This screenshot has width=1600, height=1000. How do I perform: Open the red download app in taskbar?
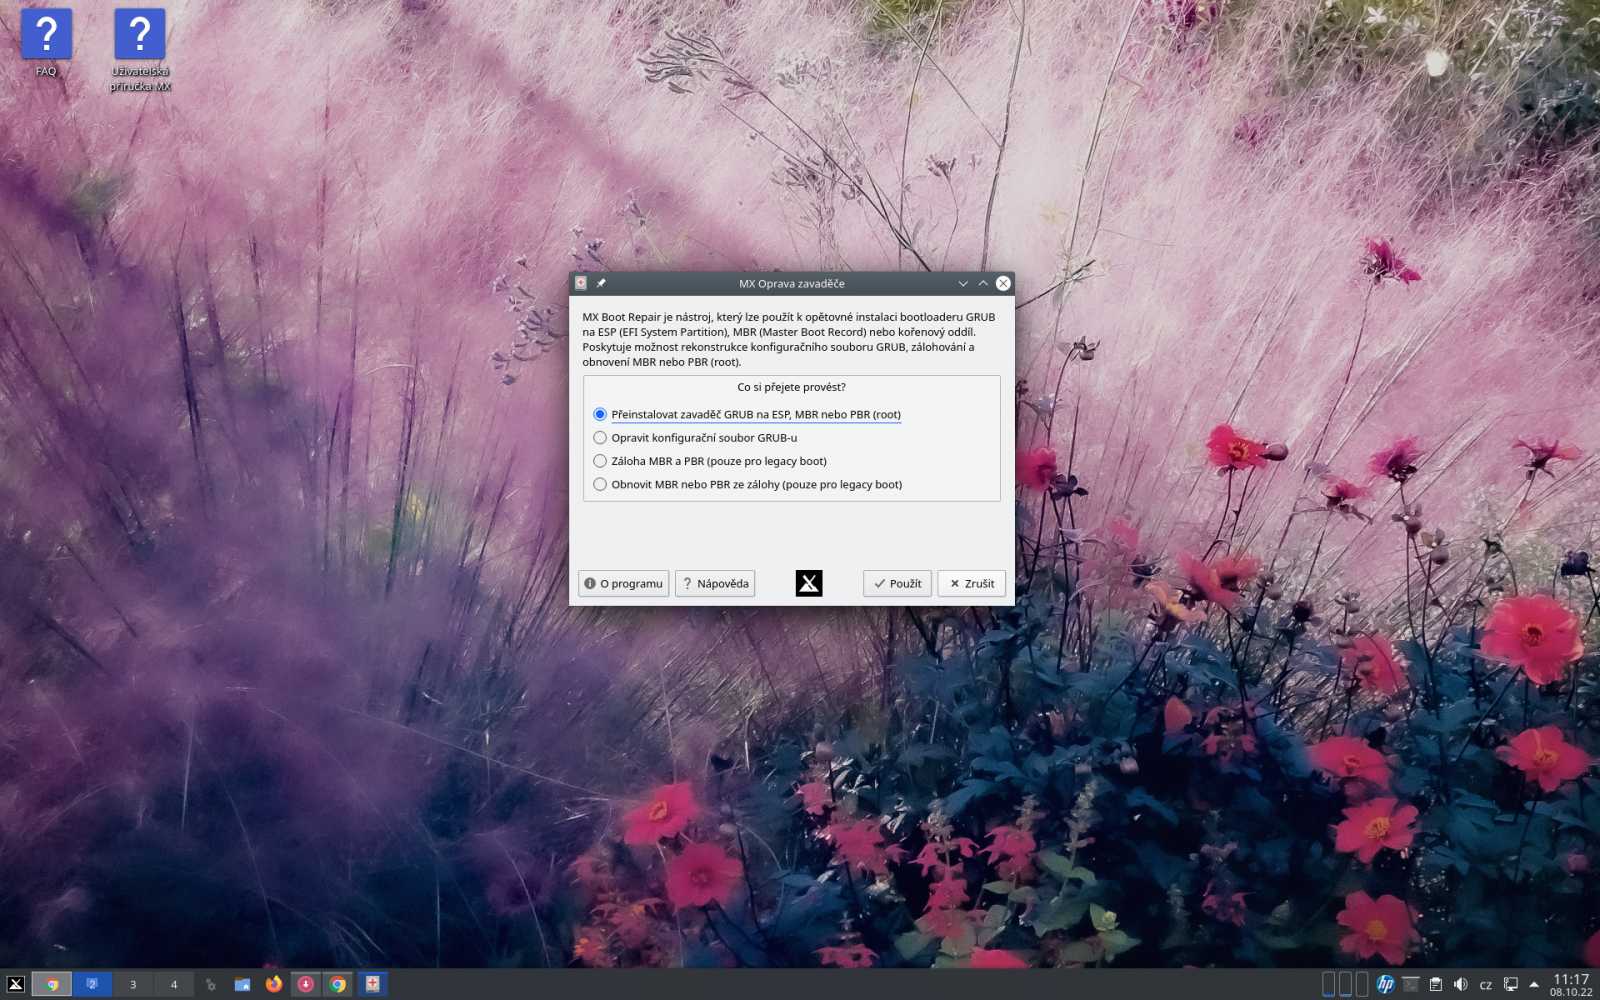point(306,984)
